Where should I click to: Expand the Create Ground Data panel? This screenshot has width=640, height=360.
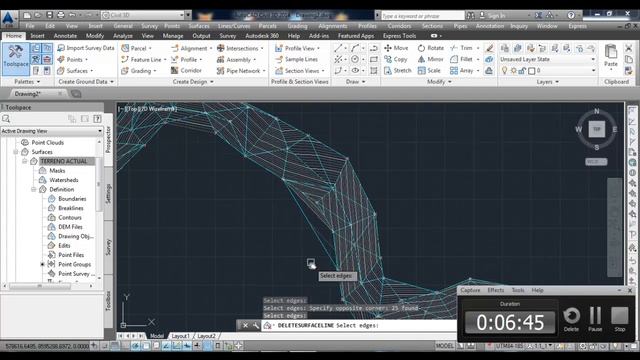click(86, 82)
